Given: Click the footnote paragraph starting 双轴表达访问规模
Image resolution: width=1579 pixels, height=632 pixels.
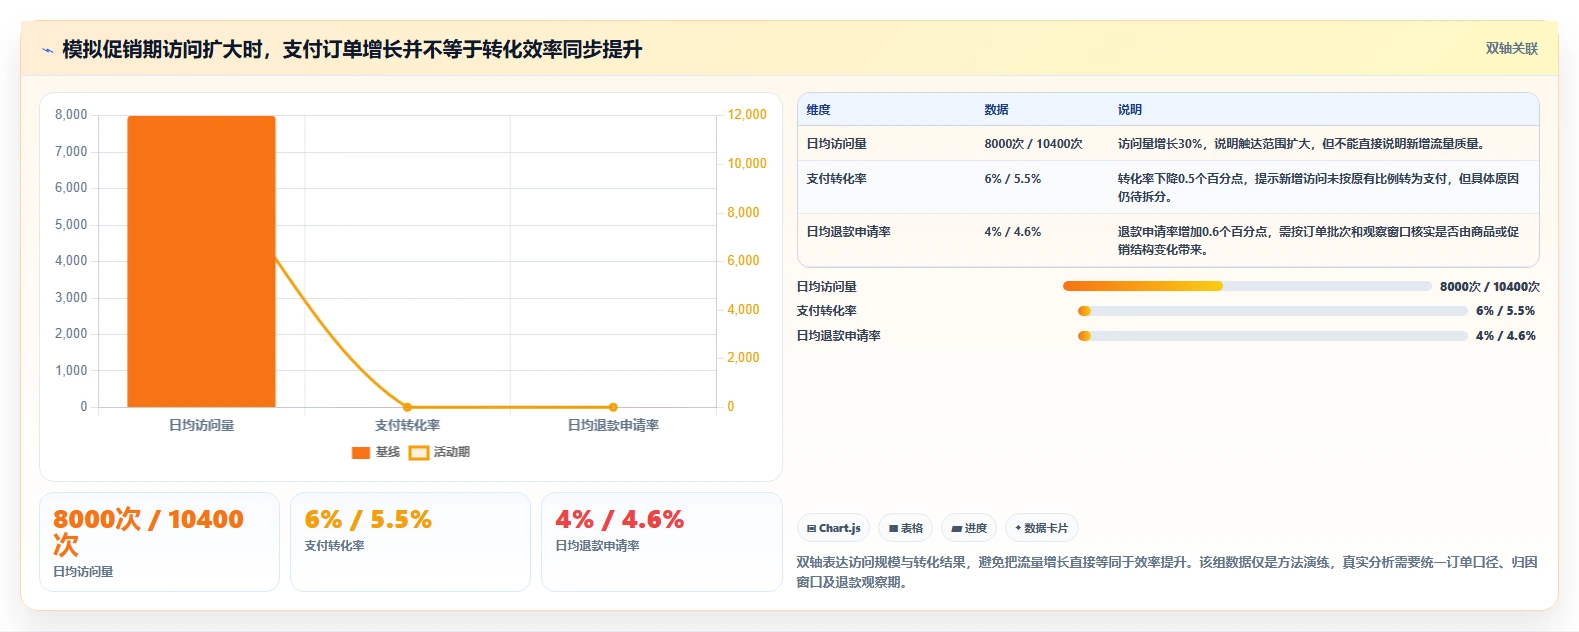Looking at the screenshot, I should point(1167,572).
